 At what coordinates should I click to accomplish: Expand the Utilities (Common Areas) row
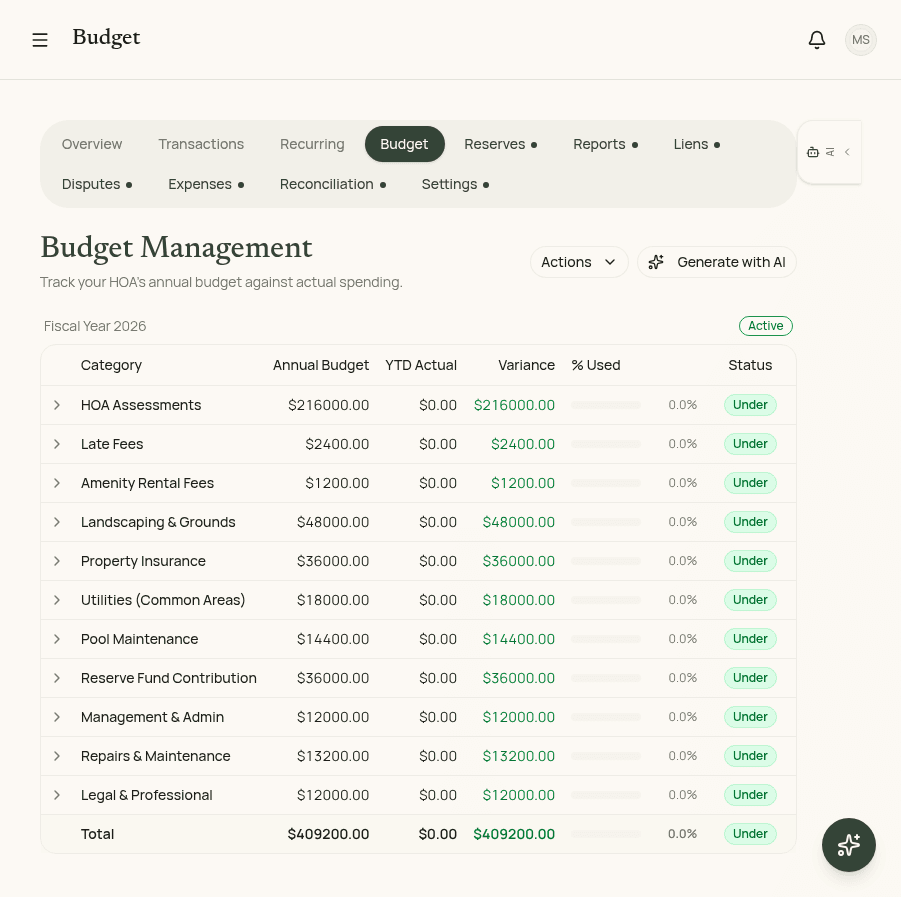pos(57,600)
